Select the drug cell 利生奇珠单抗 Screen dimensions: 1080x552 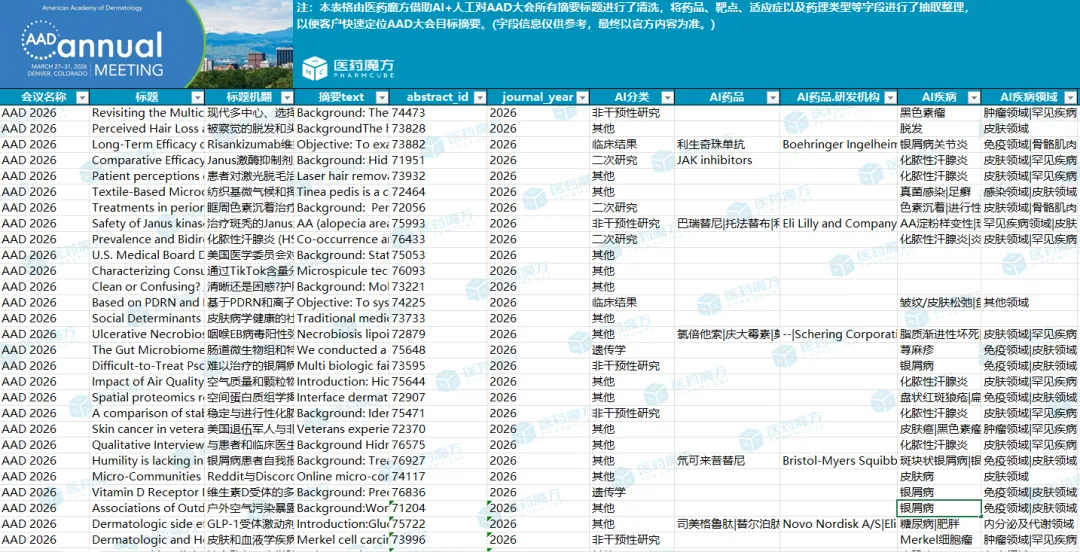click(727, 144)
